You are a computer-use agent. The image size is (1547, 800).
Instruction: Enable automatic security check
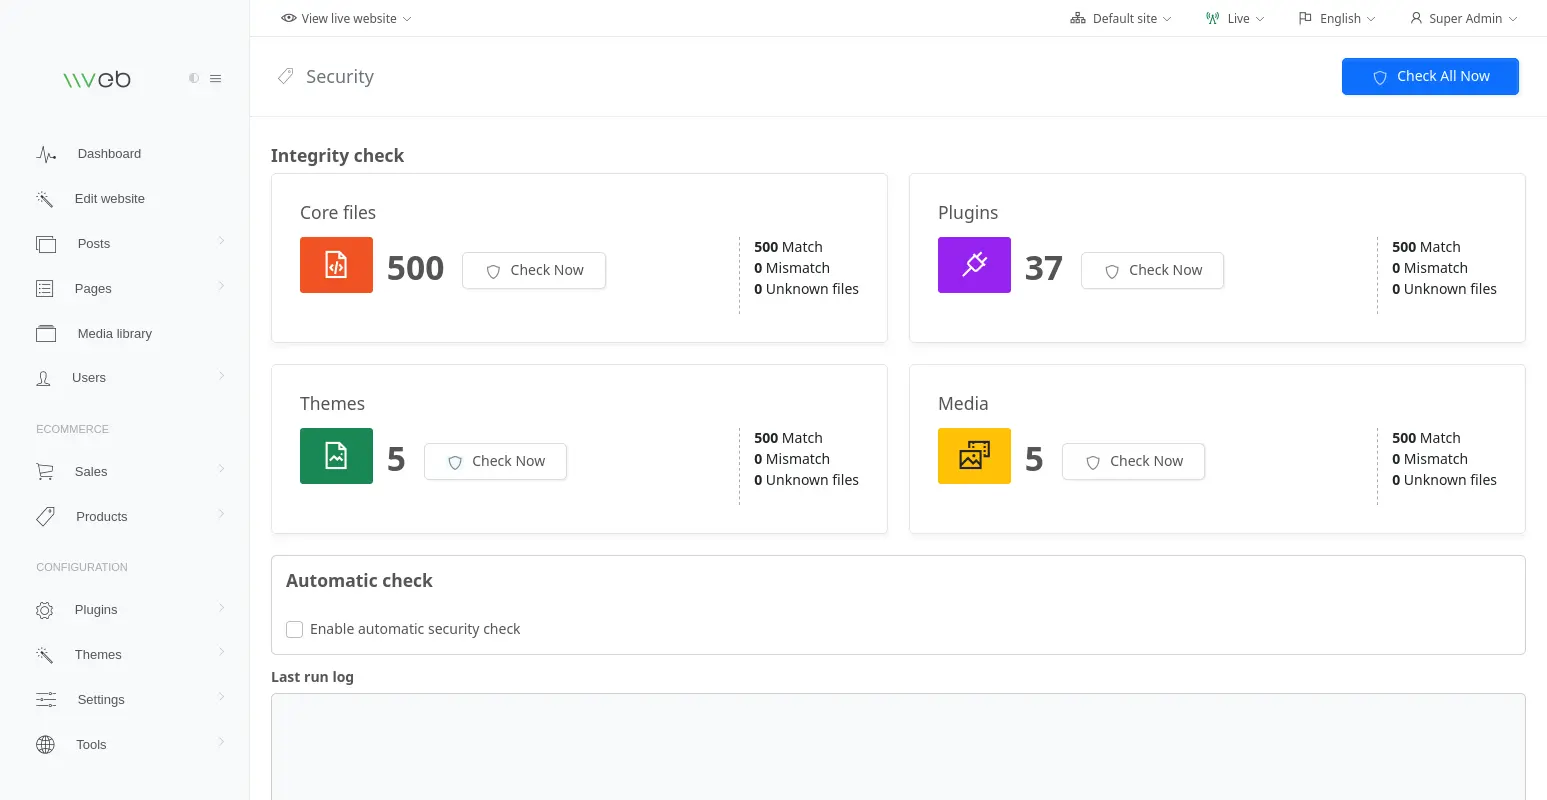click(x=294, y=629)
